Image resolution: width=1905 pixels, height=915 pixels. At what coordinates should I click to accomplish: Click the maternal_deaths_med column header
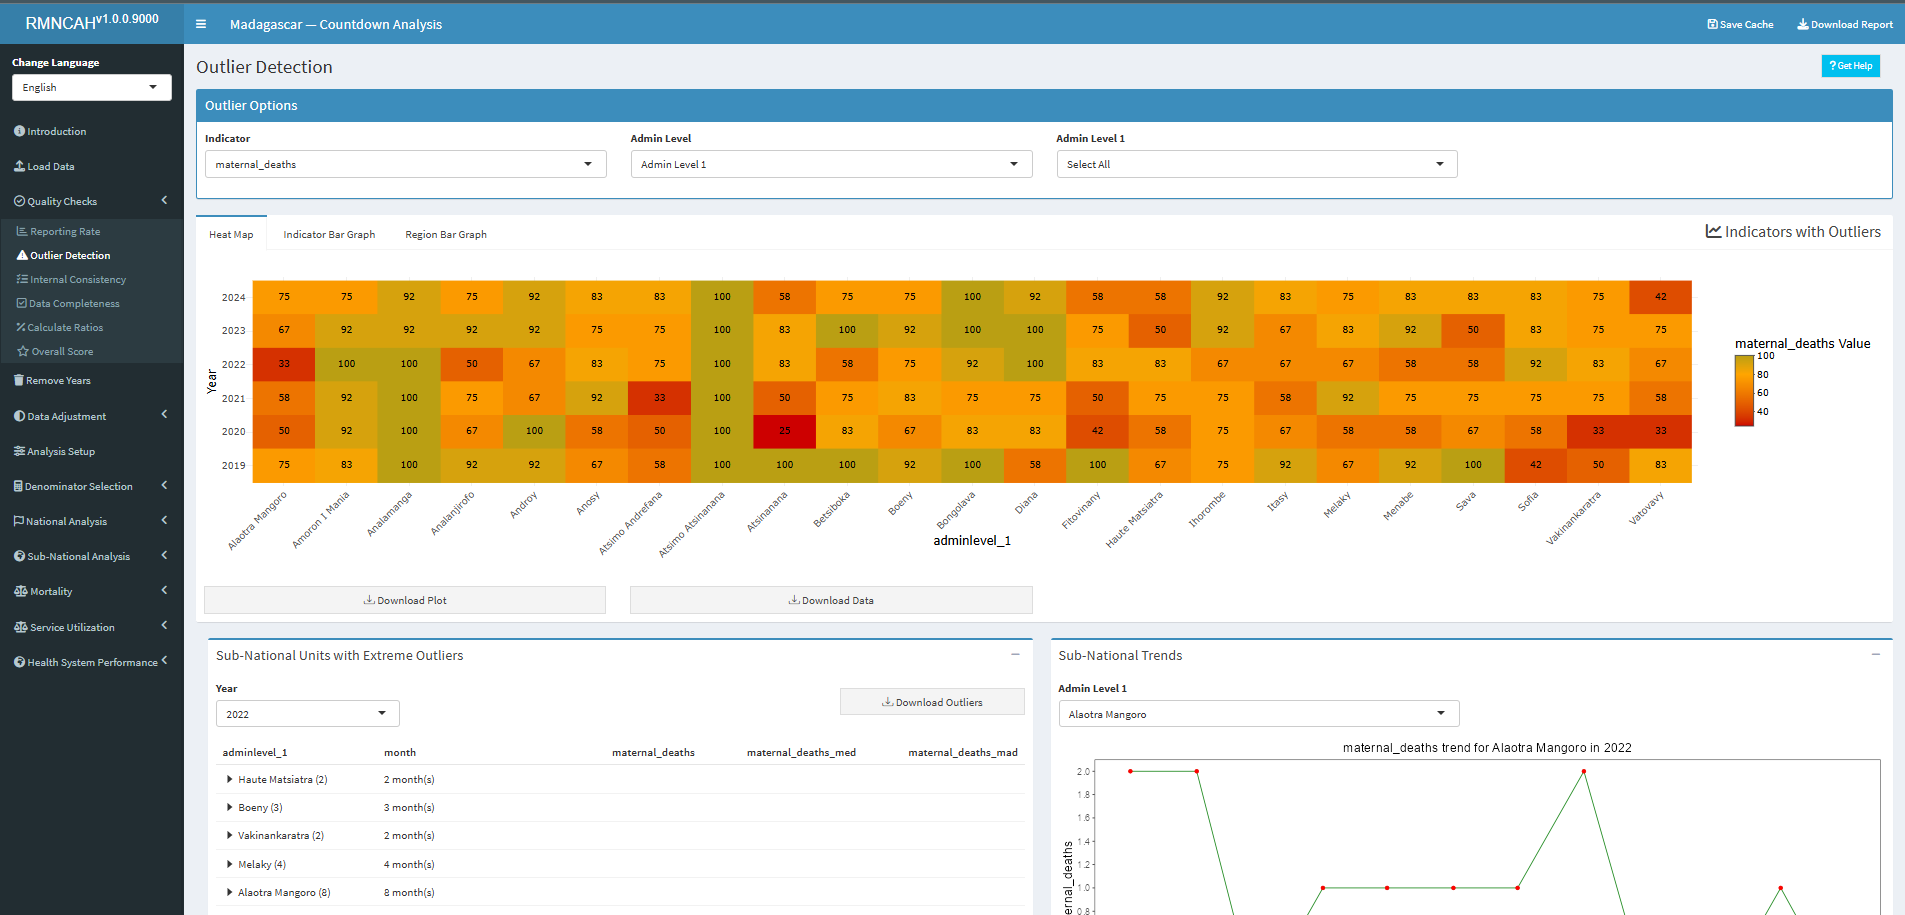pos(801,752)
